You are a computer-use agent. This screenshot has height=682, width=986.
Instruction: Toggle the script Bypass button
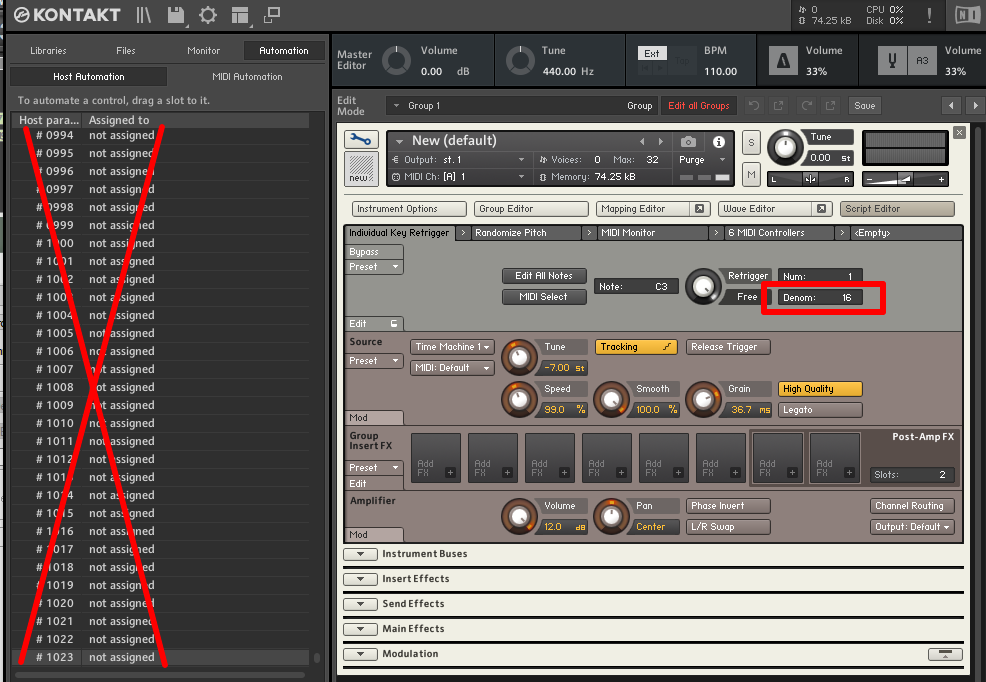pyautogui.click(x=374, y=251)
